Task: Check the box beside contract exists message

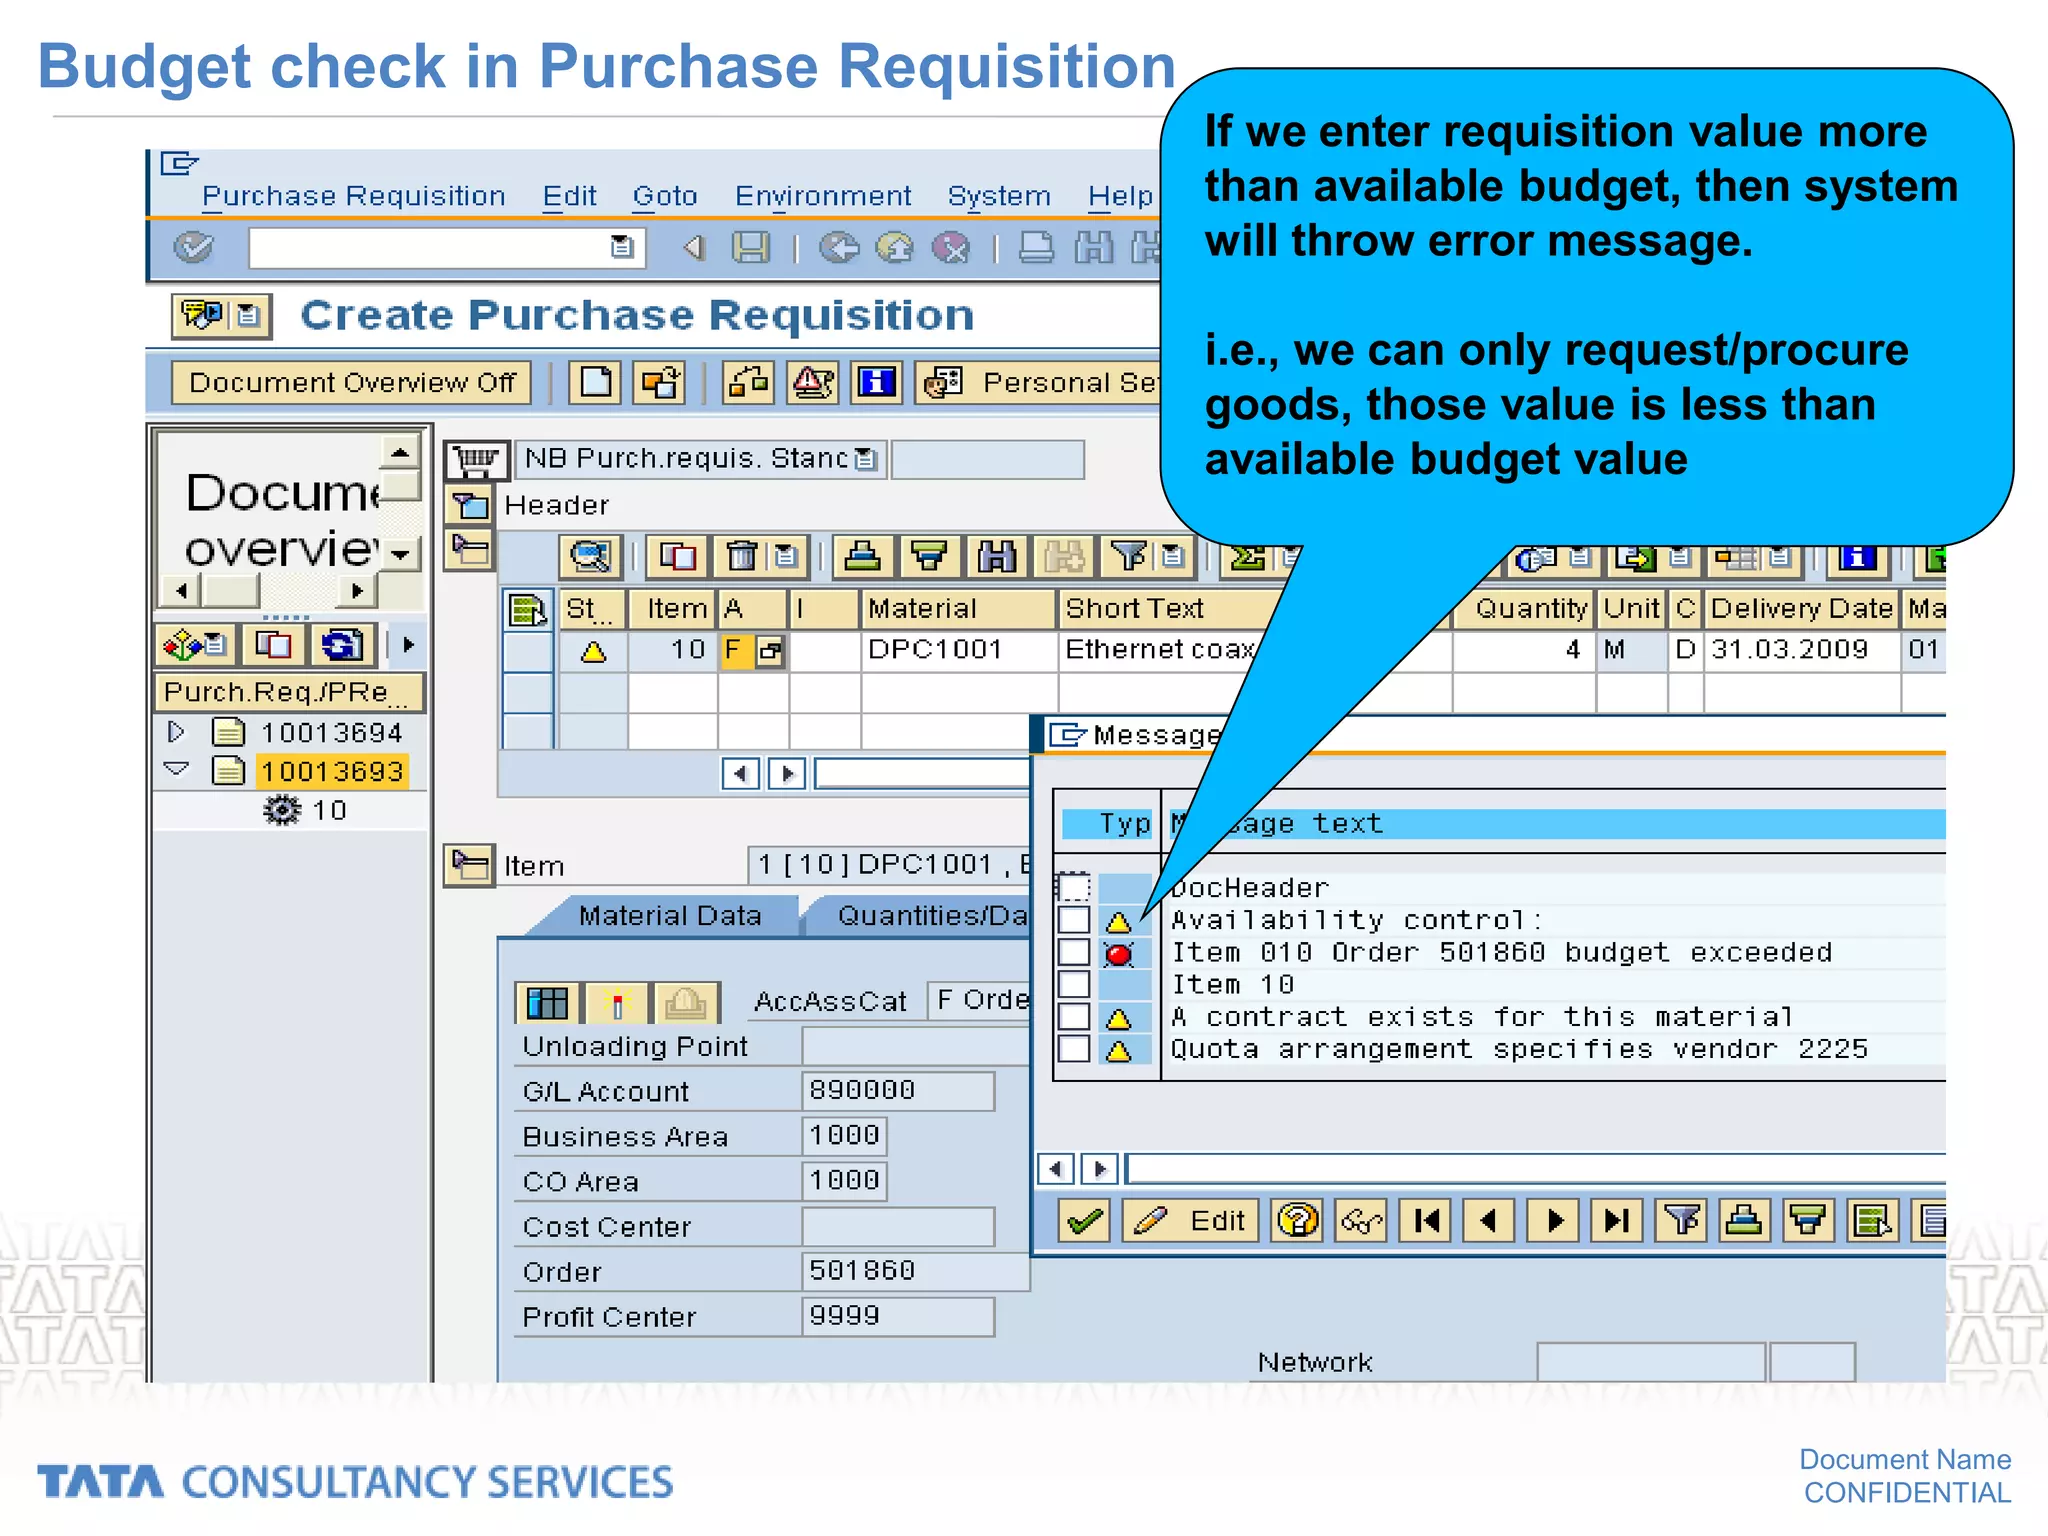Action: point(1074,1016)
